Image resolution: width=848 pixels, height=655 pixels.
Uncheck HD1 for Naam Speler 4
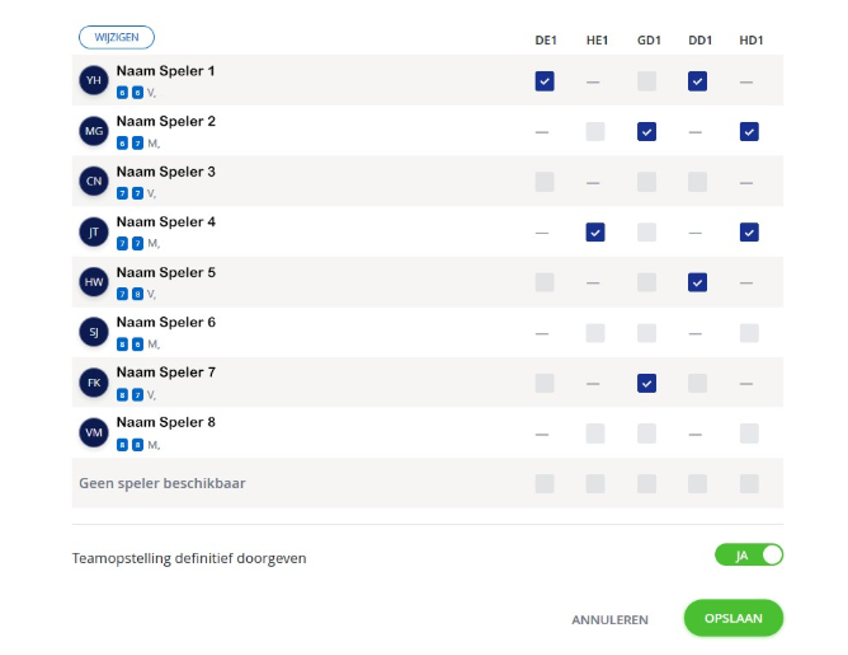(749, 232)
